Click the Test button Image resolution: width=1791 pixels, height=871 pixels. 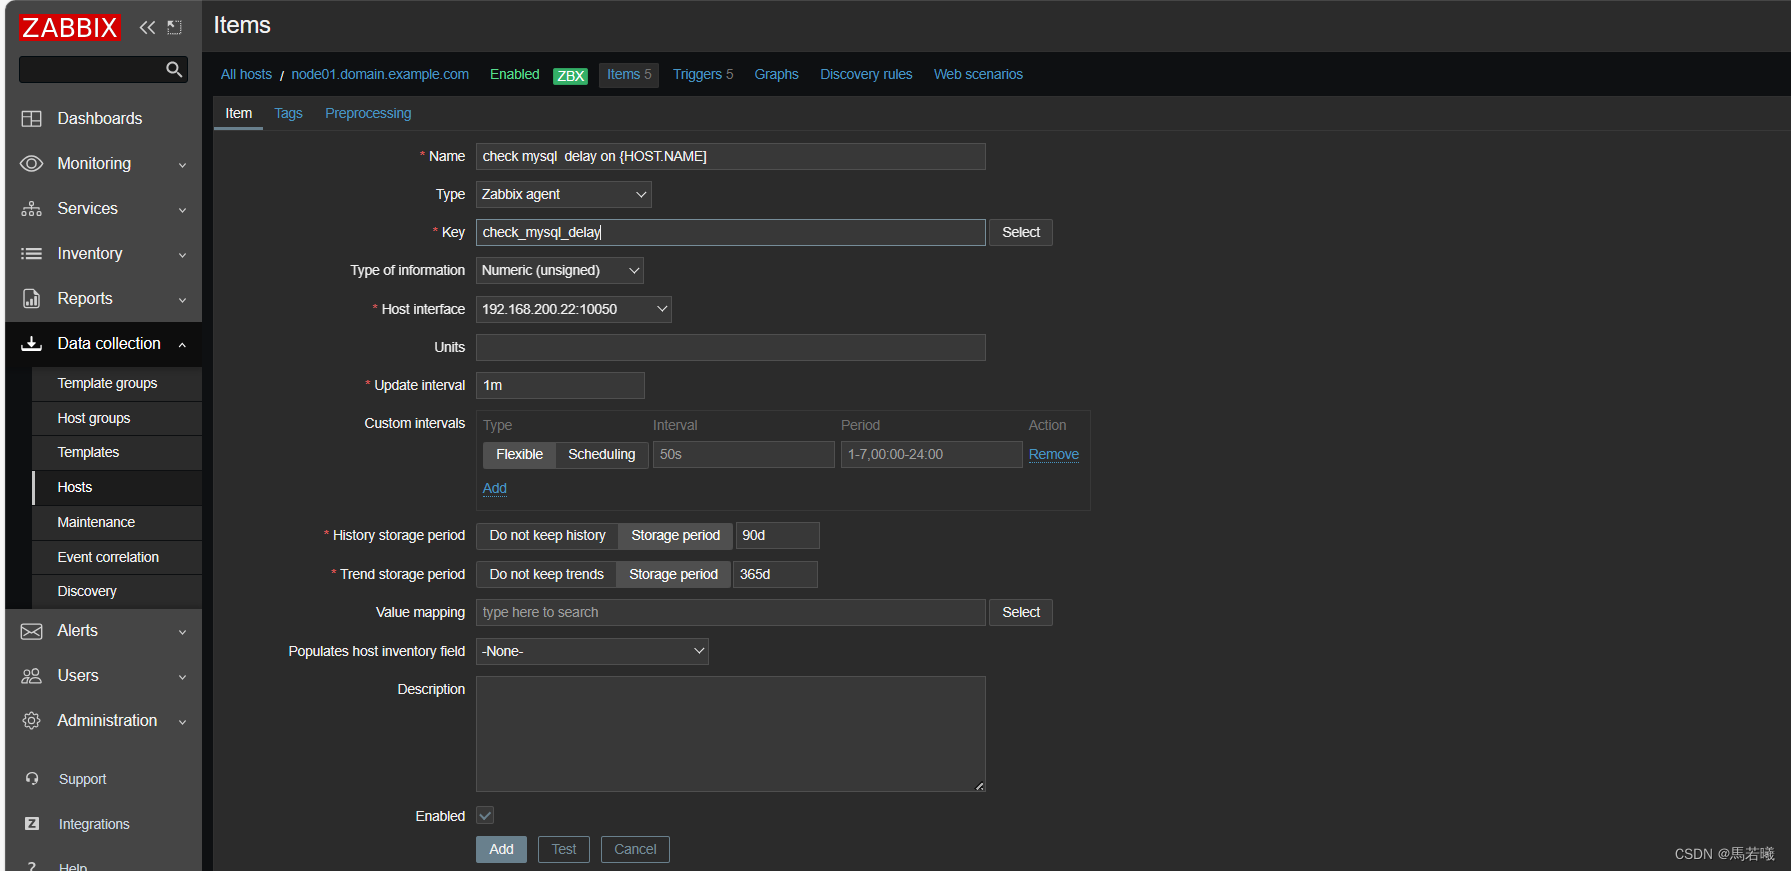564,849
